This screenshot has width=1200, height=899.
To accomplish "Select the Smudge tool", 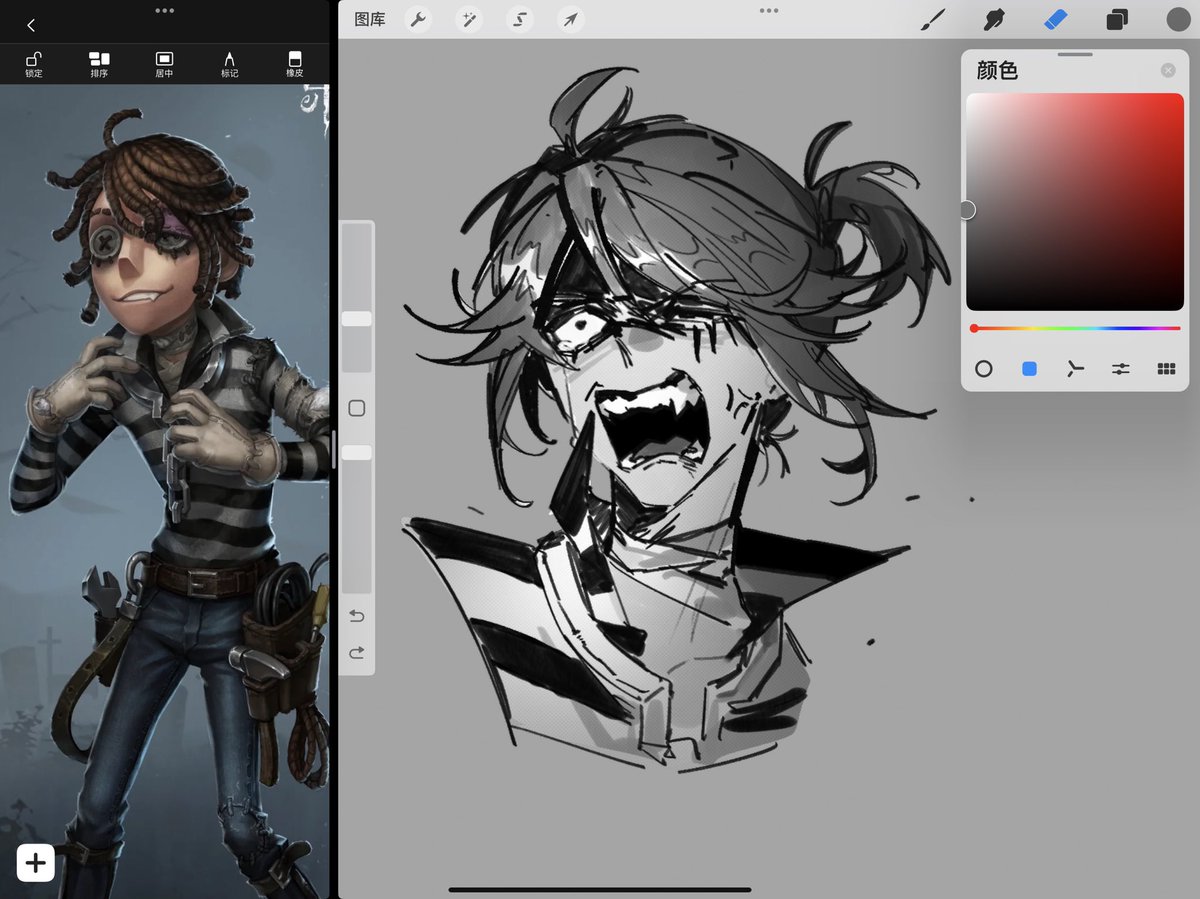I will 994,19.
